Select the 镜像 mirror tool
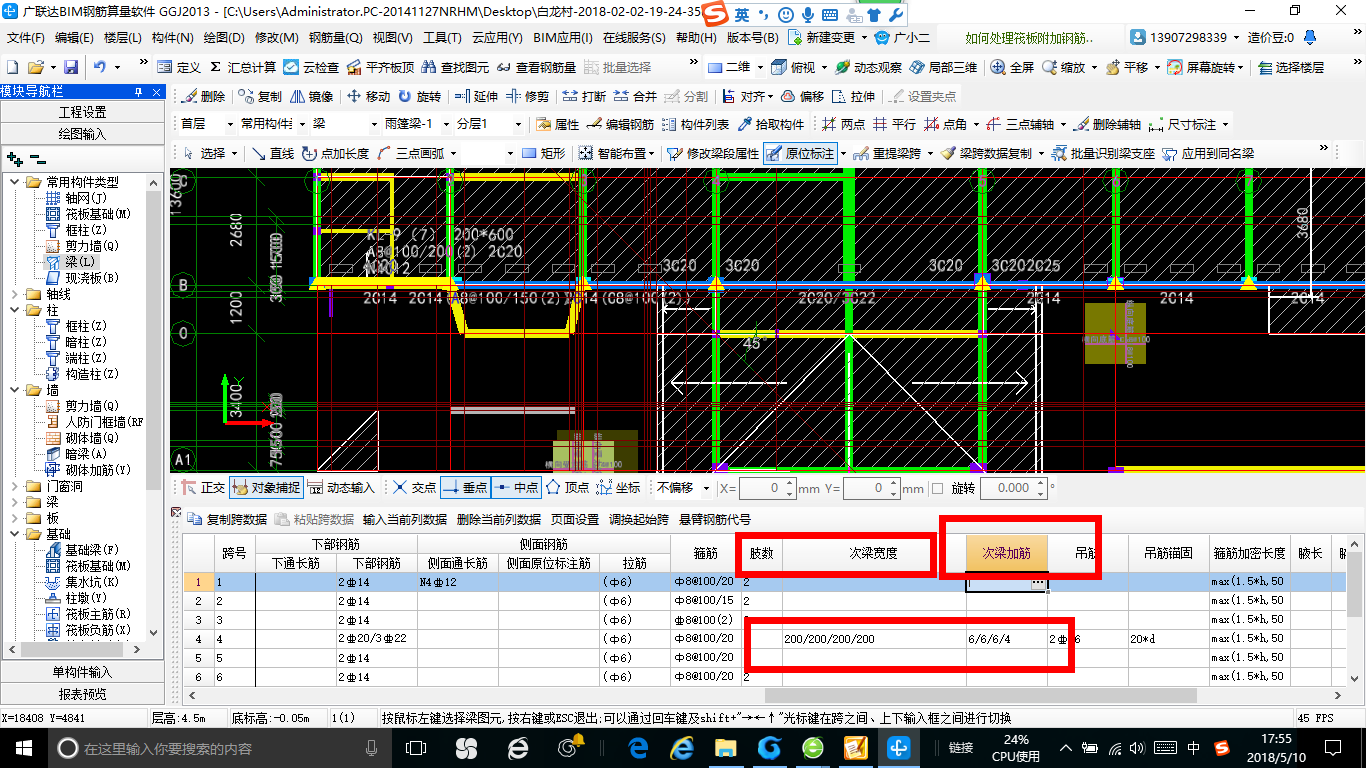Image resolution: width=1366 pixels, height=768 pixels. (x=312, y=96)
